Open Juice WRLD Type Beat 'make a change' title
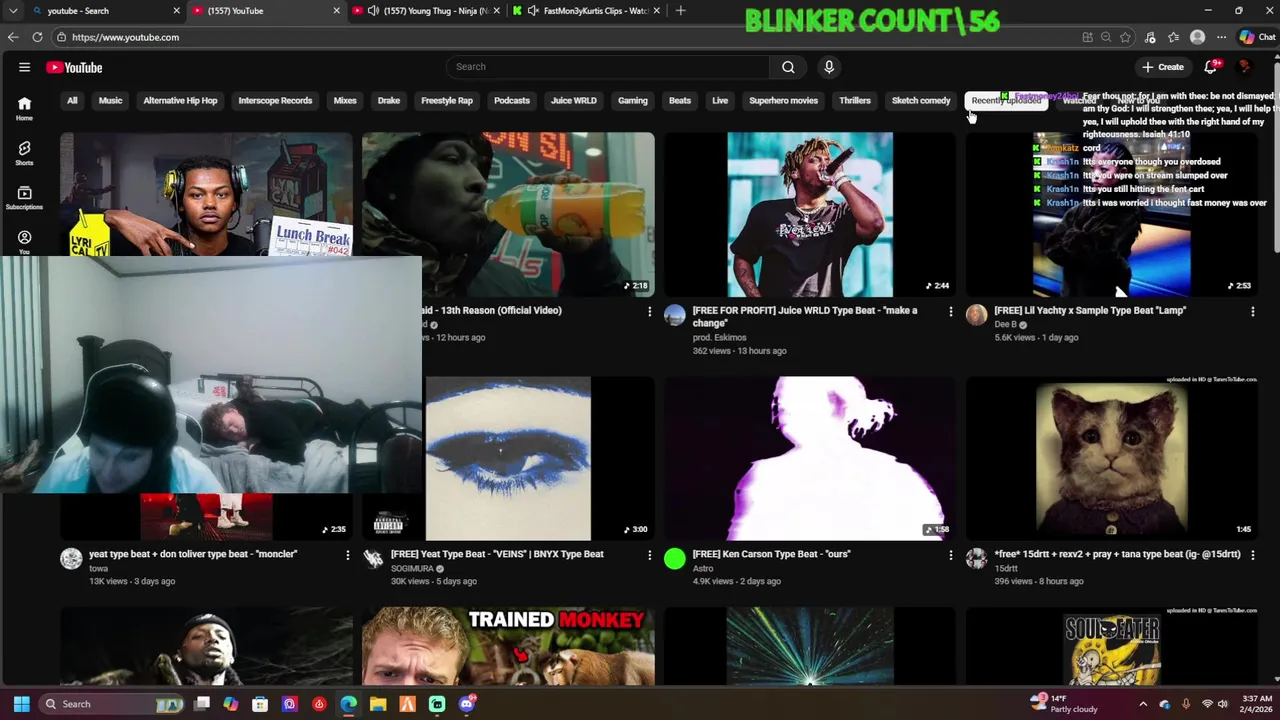The height and width of the screenshot is (720, 1280). [x=805, y=316]
